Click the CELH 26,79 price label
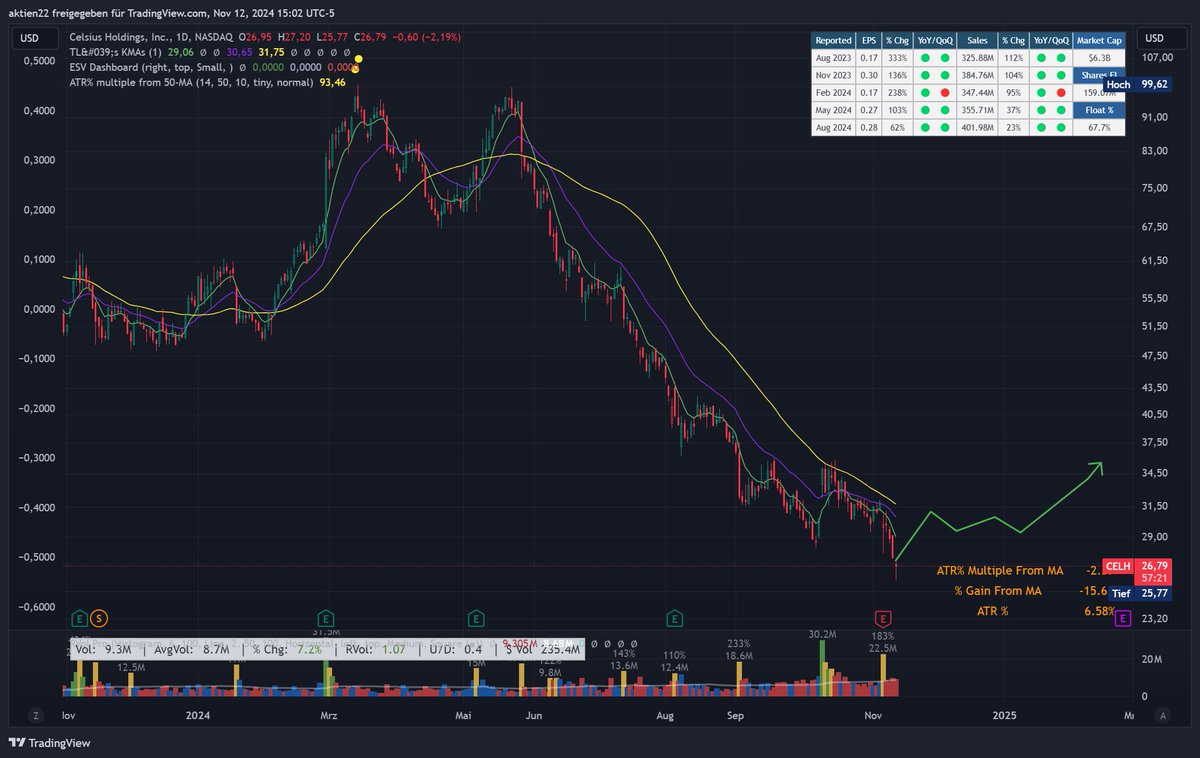Image resolution: width=1200 pixels, height=758 pixels. tap(1135, 567)
